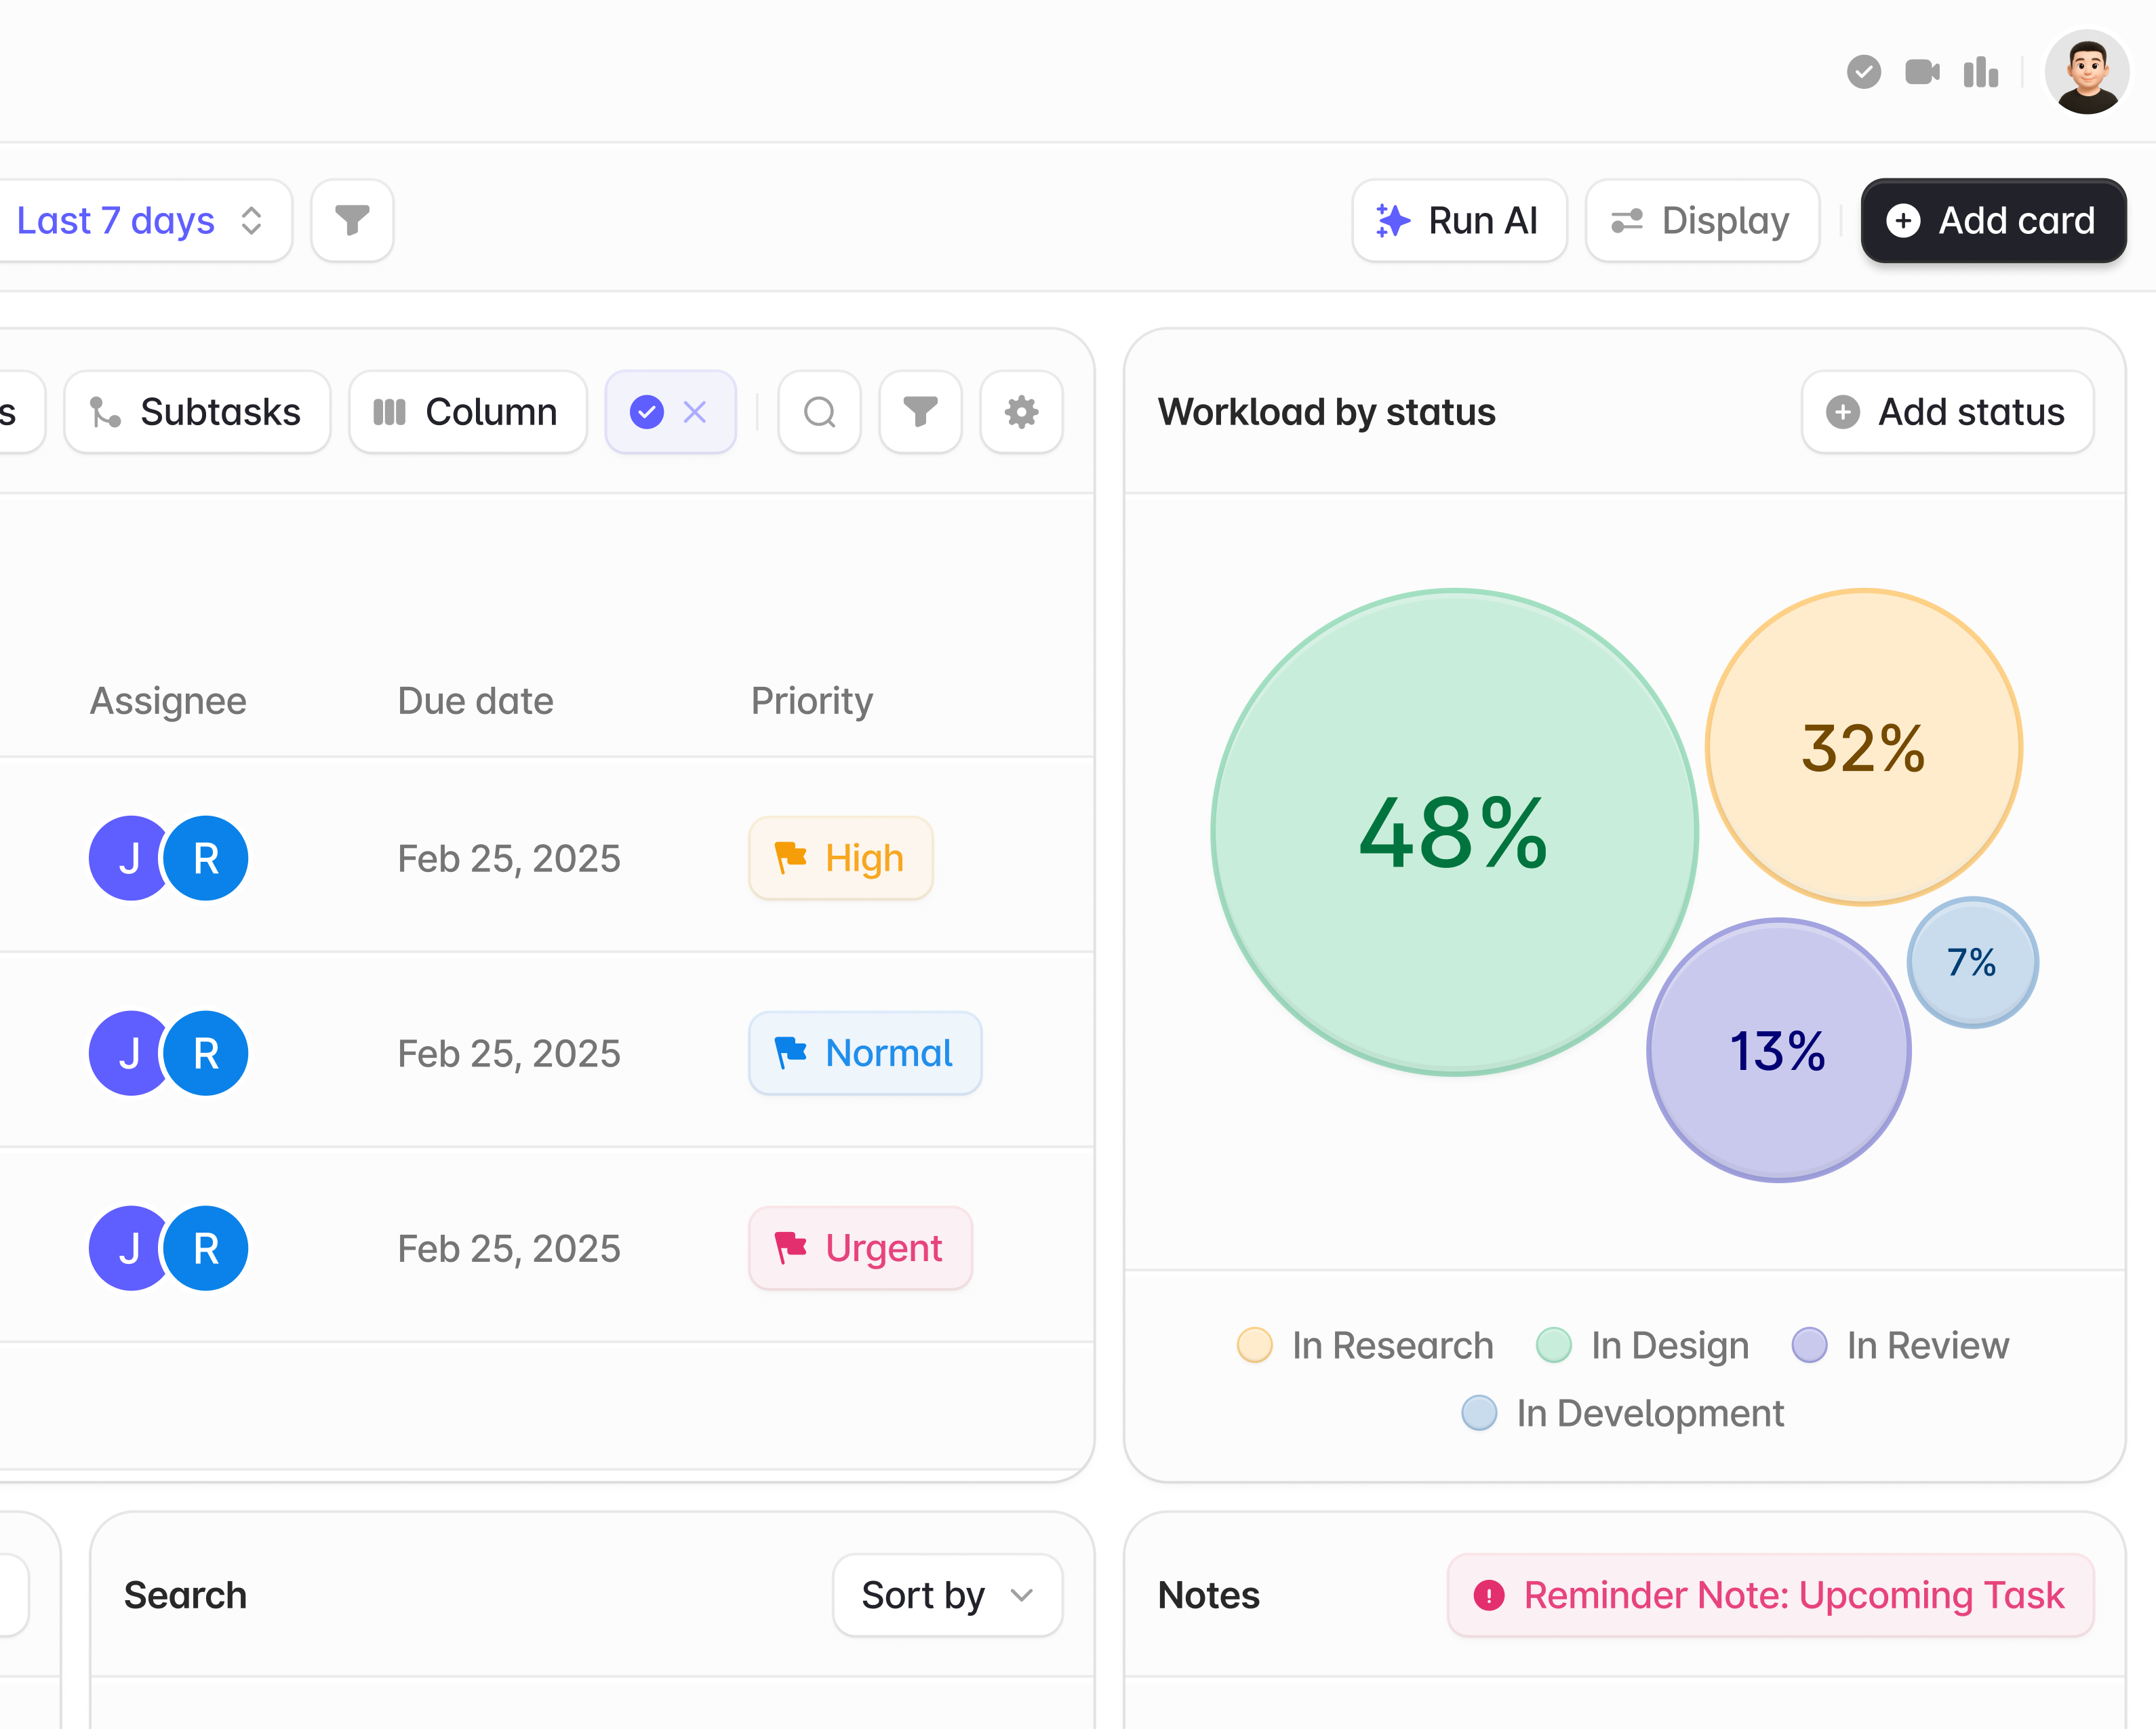Viewport: 2156px width, 1729px height.
Task: Click the Run AI button
Action: (1458, 220)
